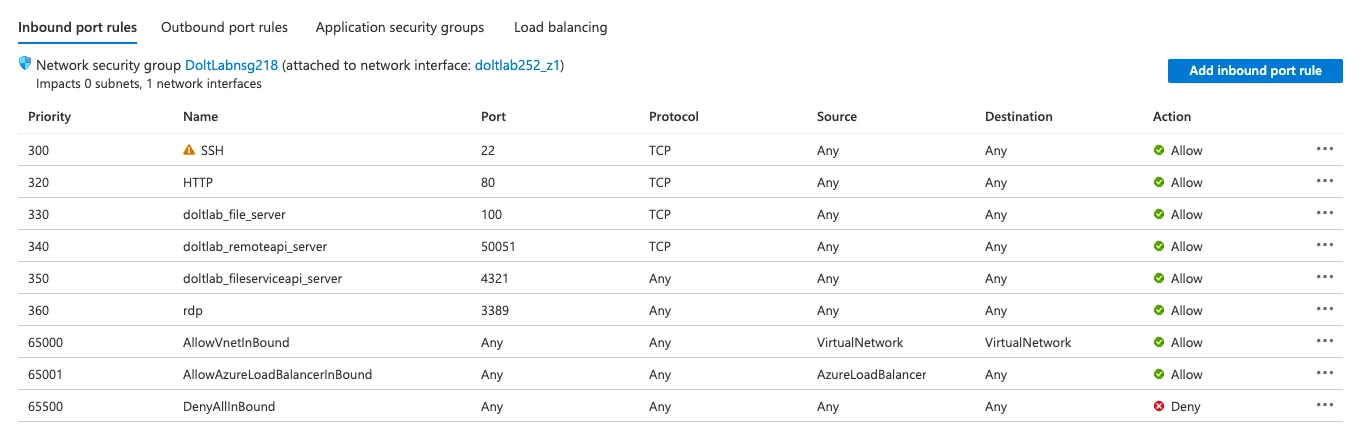
Task: Open the DoltLabnsg218 security group link
Action: coord(231,65)
